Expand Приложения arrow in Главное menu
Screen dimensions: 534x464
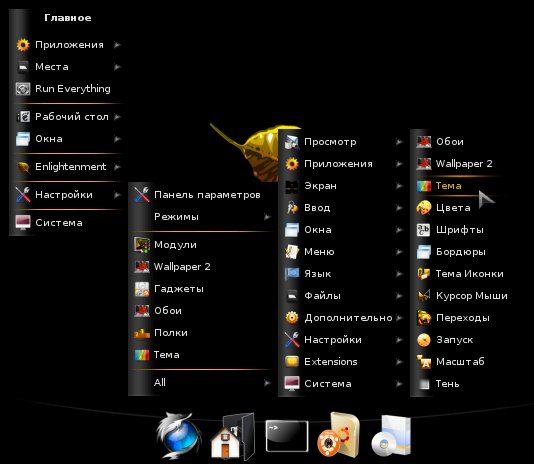pyautogui.click(x=117, y=45)
